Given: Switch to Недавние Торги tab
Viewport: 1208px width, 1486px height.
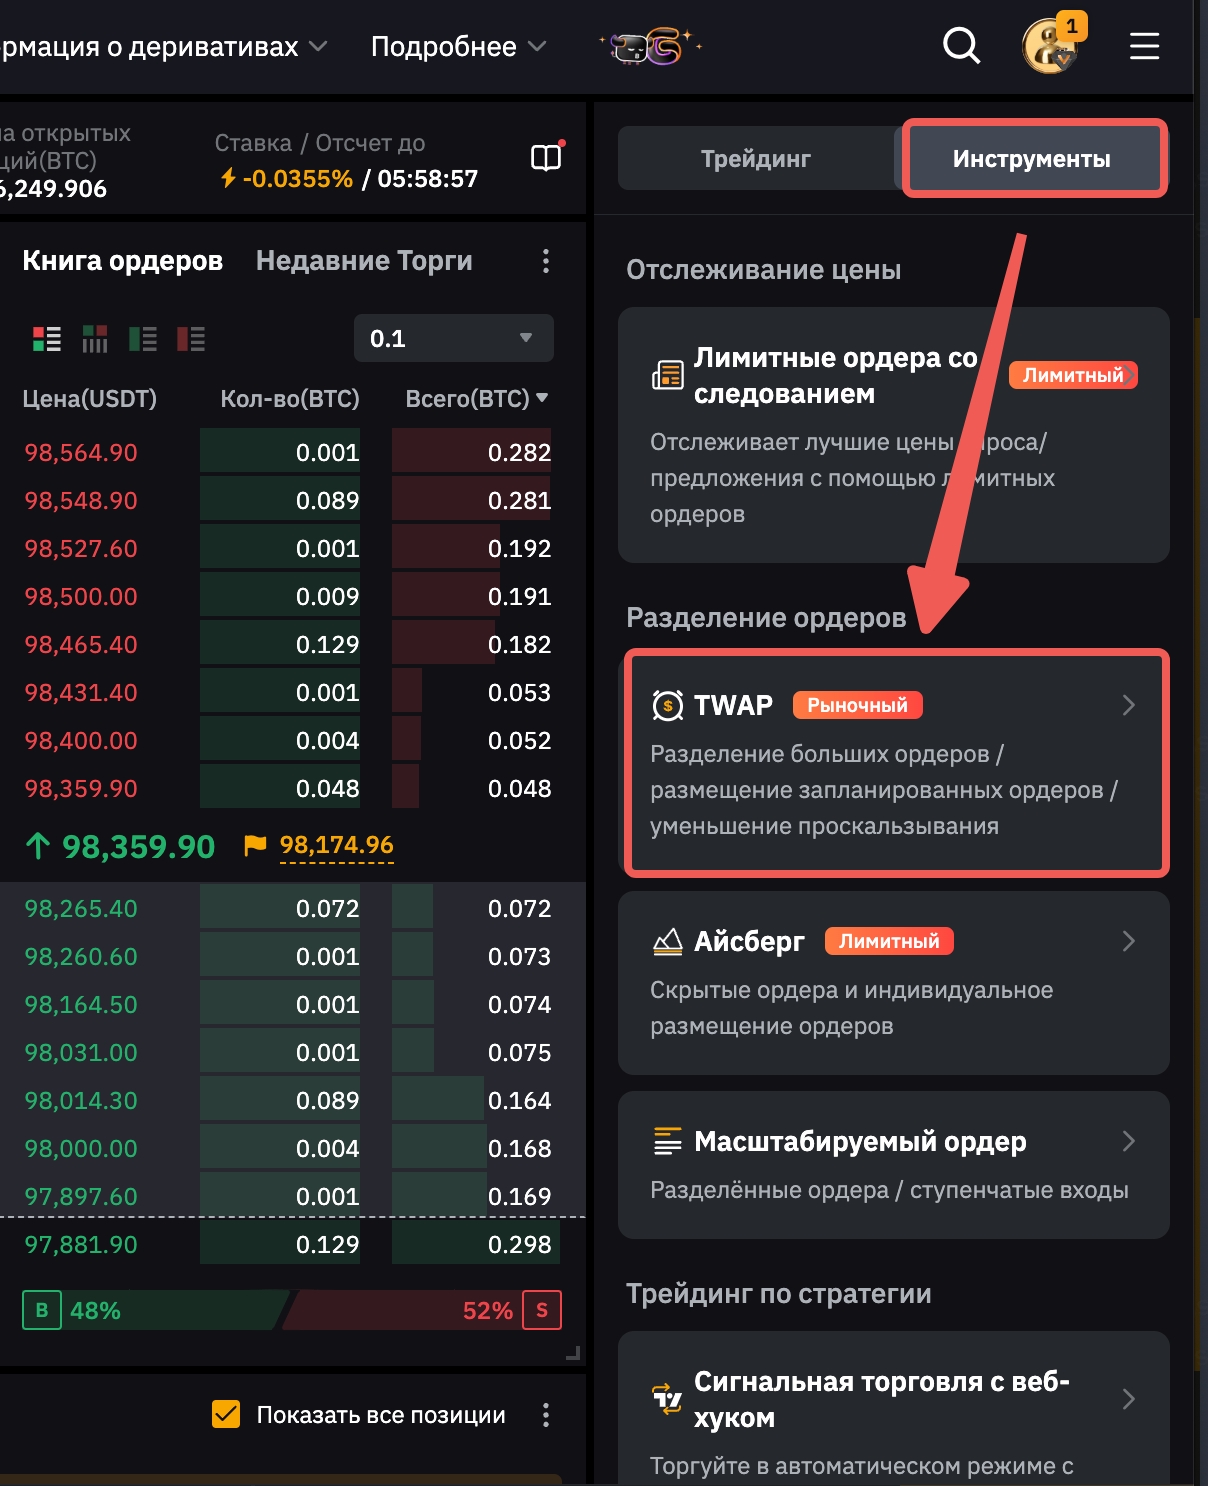Looking at the screenshot, I should click(364, 261).
